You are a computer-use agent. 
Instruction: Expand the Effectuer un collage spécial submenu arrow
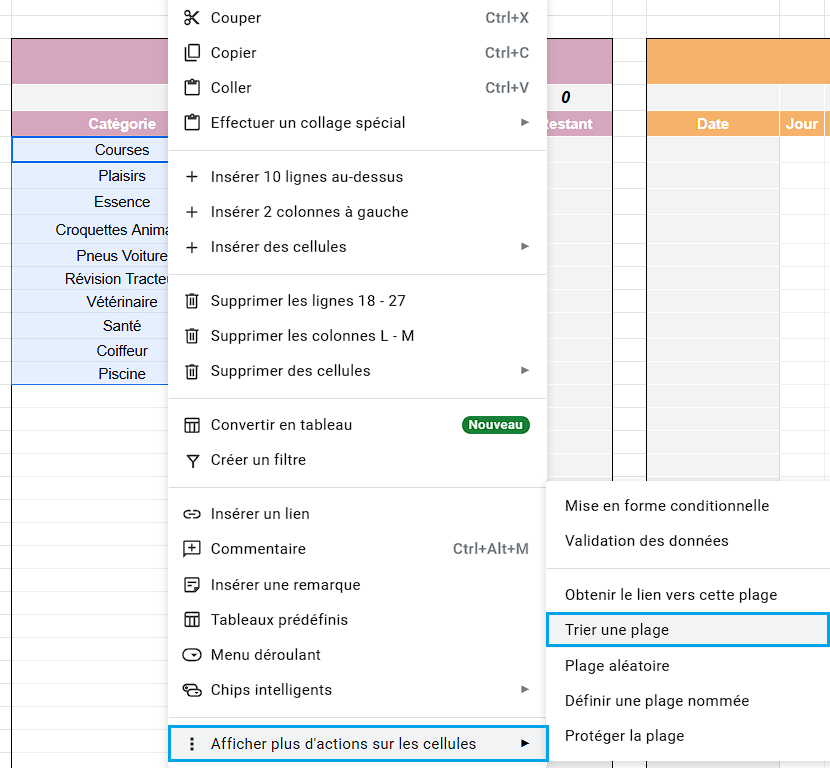pyautogui.click(x=525, y=123)
